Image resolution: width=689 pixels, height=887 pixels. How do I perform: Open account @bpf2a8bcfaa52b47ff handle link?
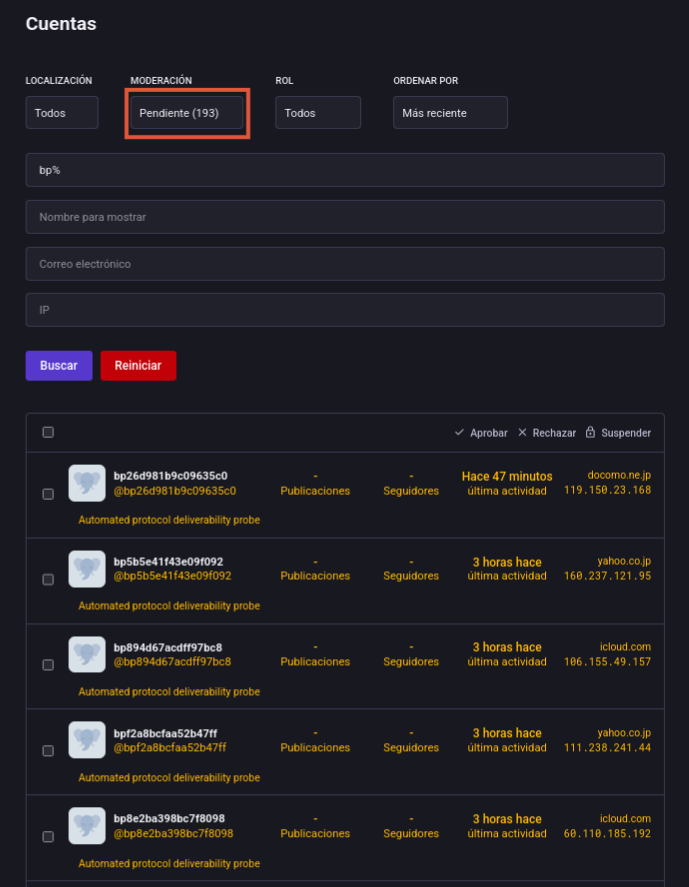[170, 747]
